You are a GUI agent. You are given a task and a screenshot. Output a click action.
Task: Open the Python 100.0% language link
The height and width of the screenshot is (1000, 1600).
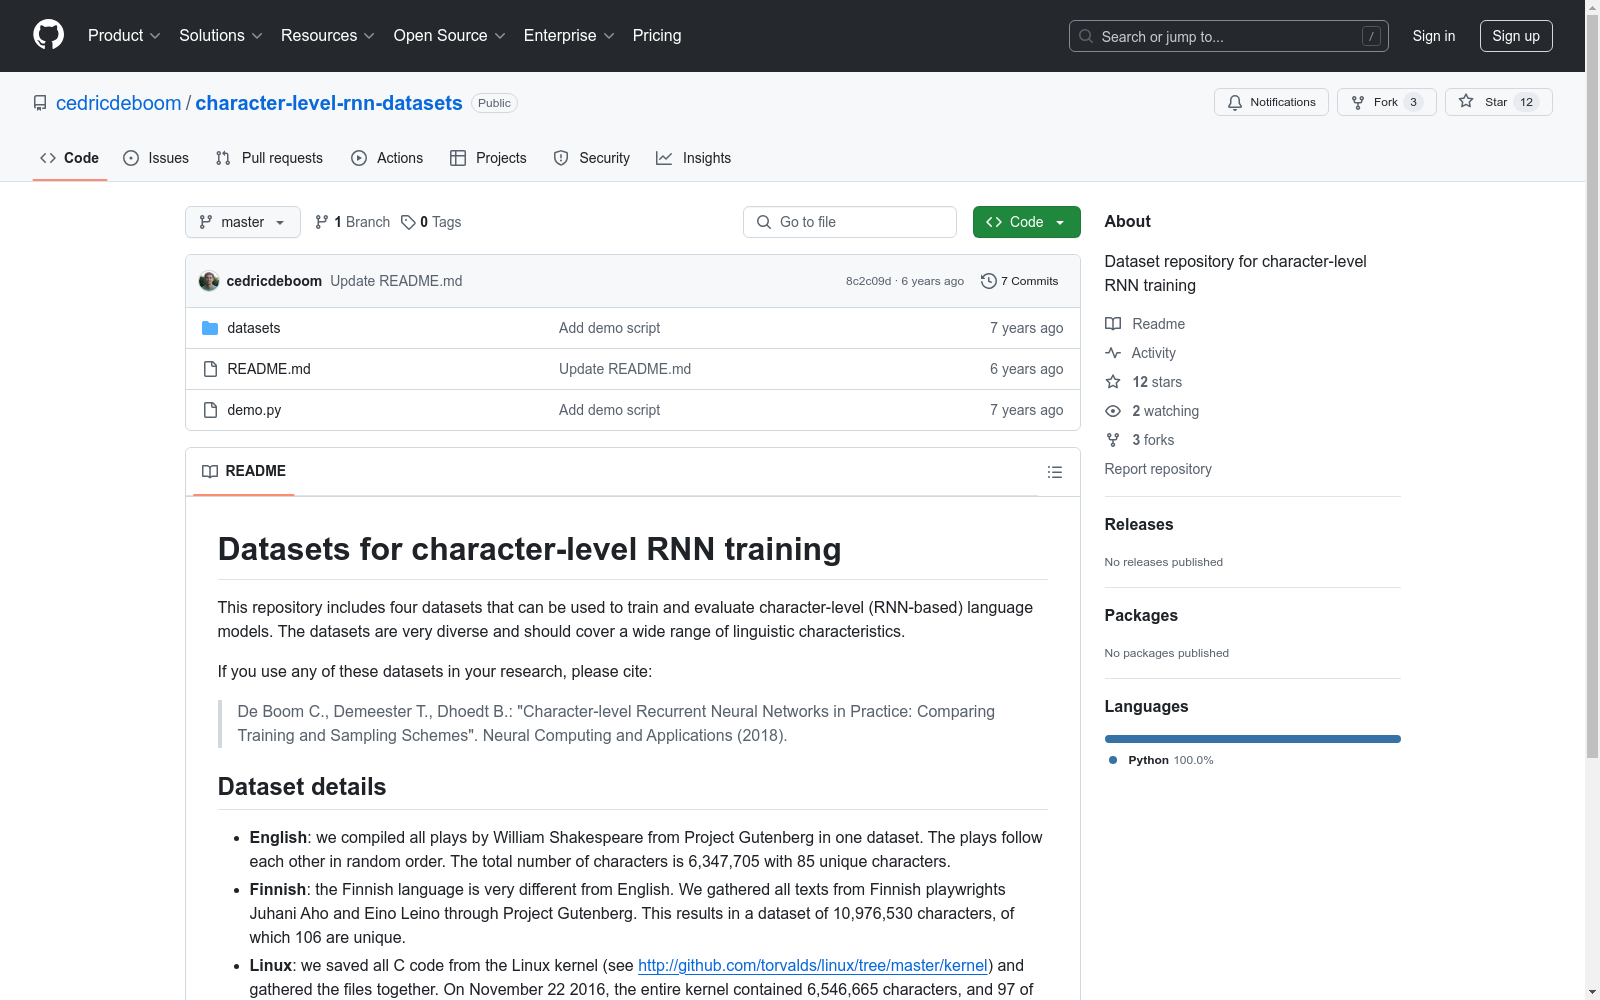click(x=1161, y=760)
